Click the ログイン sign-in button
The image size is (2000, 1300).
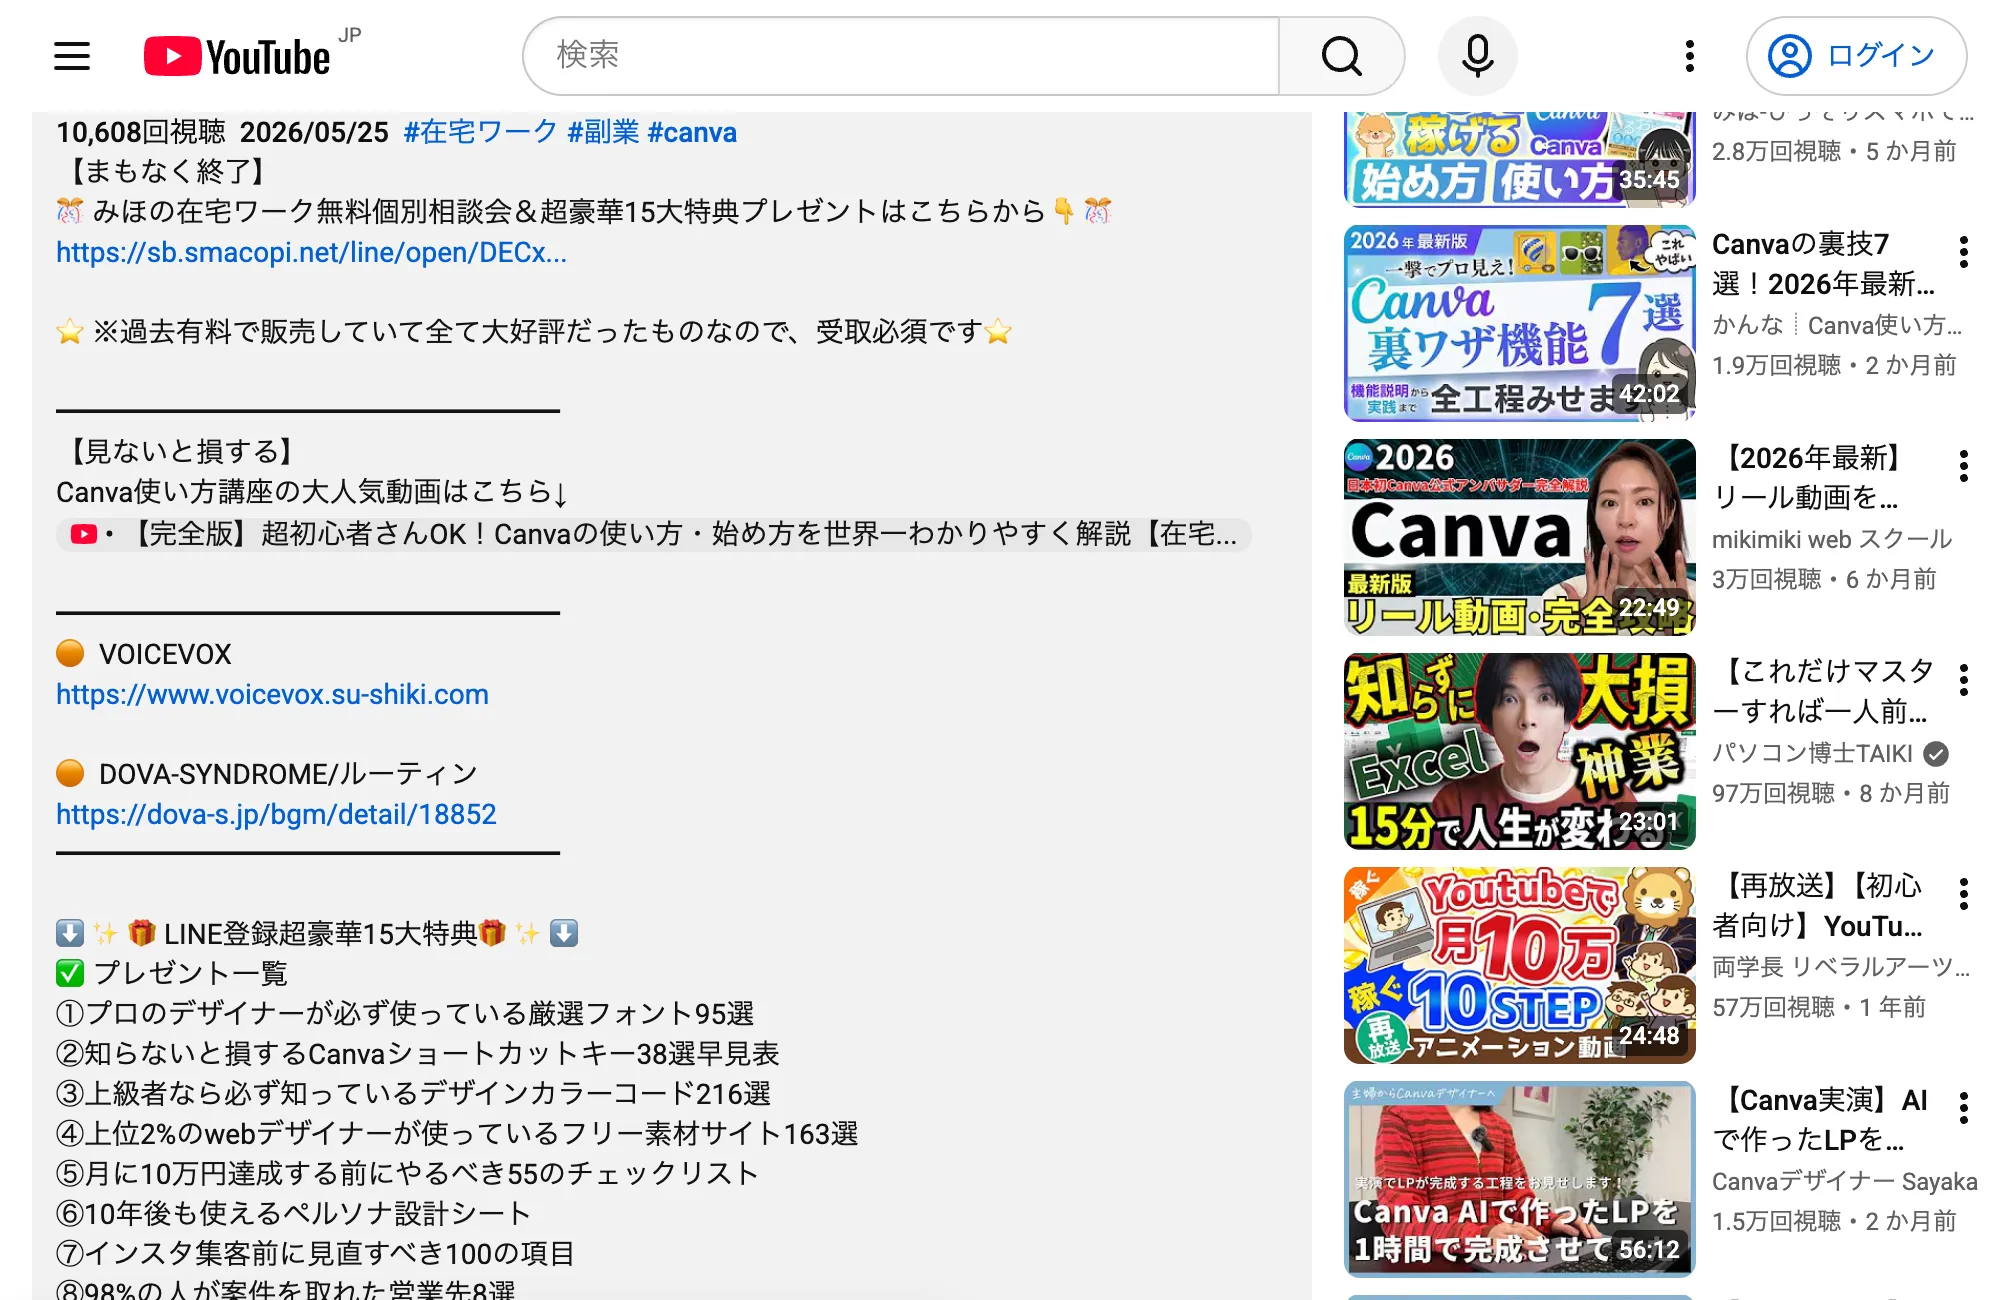pyautogui.click(x=1856, y=56)
